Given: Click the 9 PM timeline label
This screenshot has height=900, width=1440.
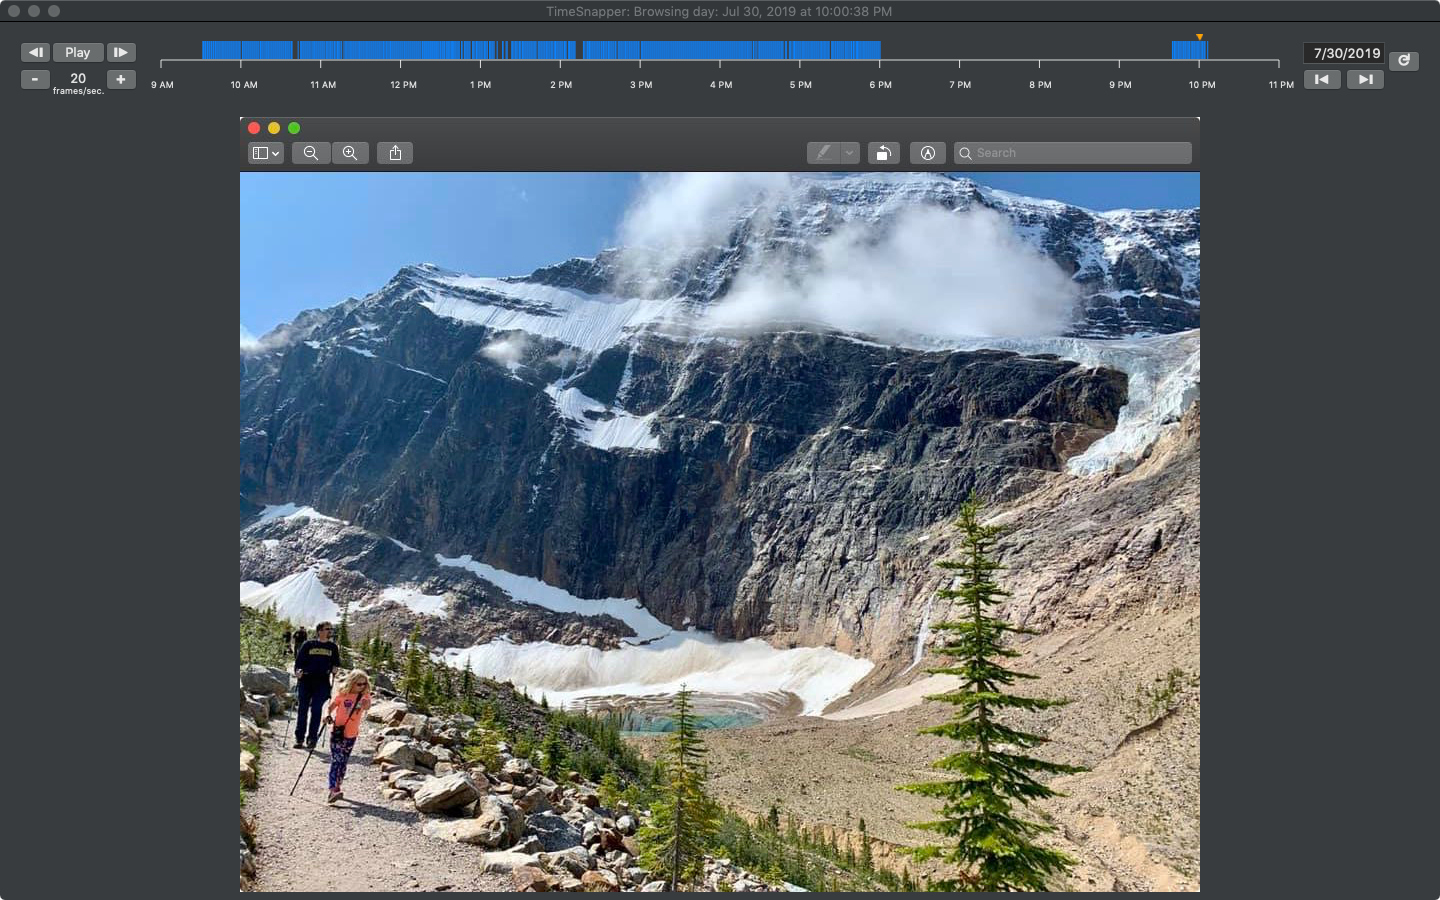Looking at the screenshot, I should click(x=1120, y=85).
